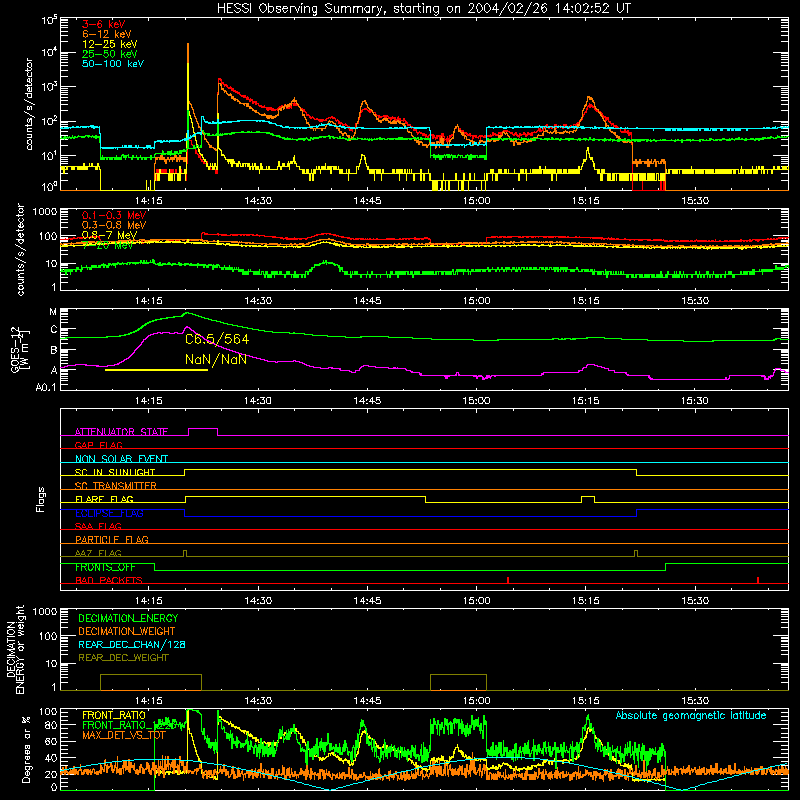
Task: Select the 'FLARE_FLAG' flag label
Action: [104, 499]
